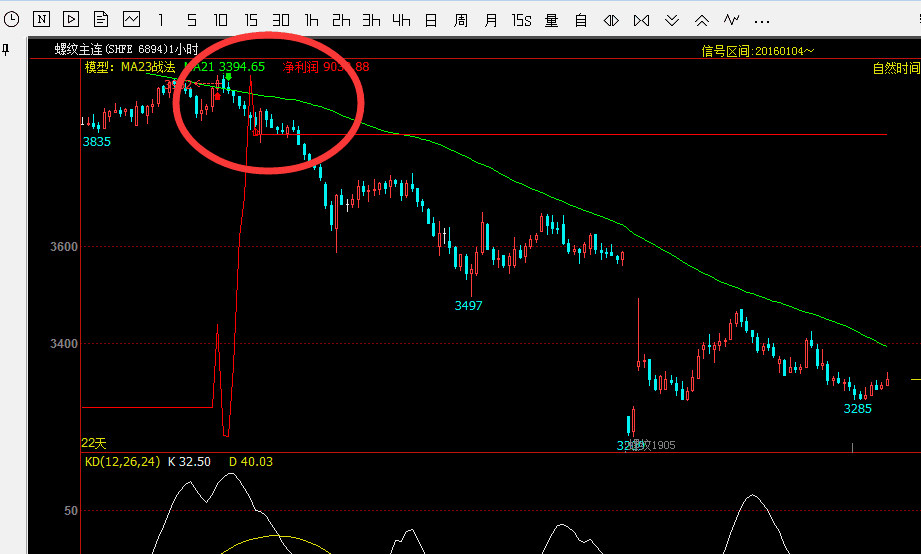
Task: Select the 月 monthly period
Action: point(491,19)
